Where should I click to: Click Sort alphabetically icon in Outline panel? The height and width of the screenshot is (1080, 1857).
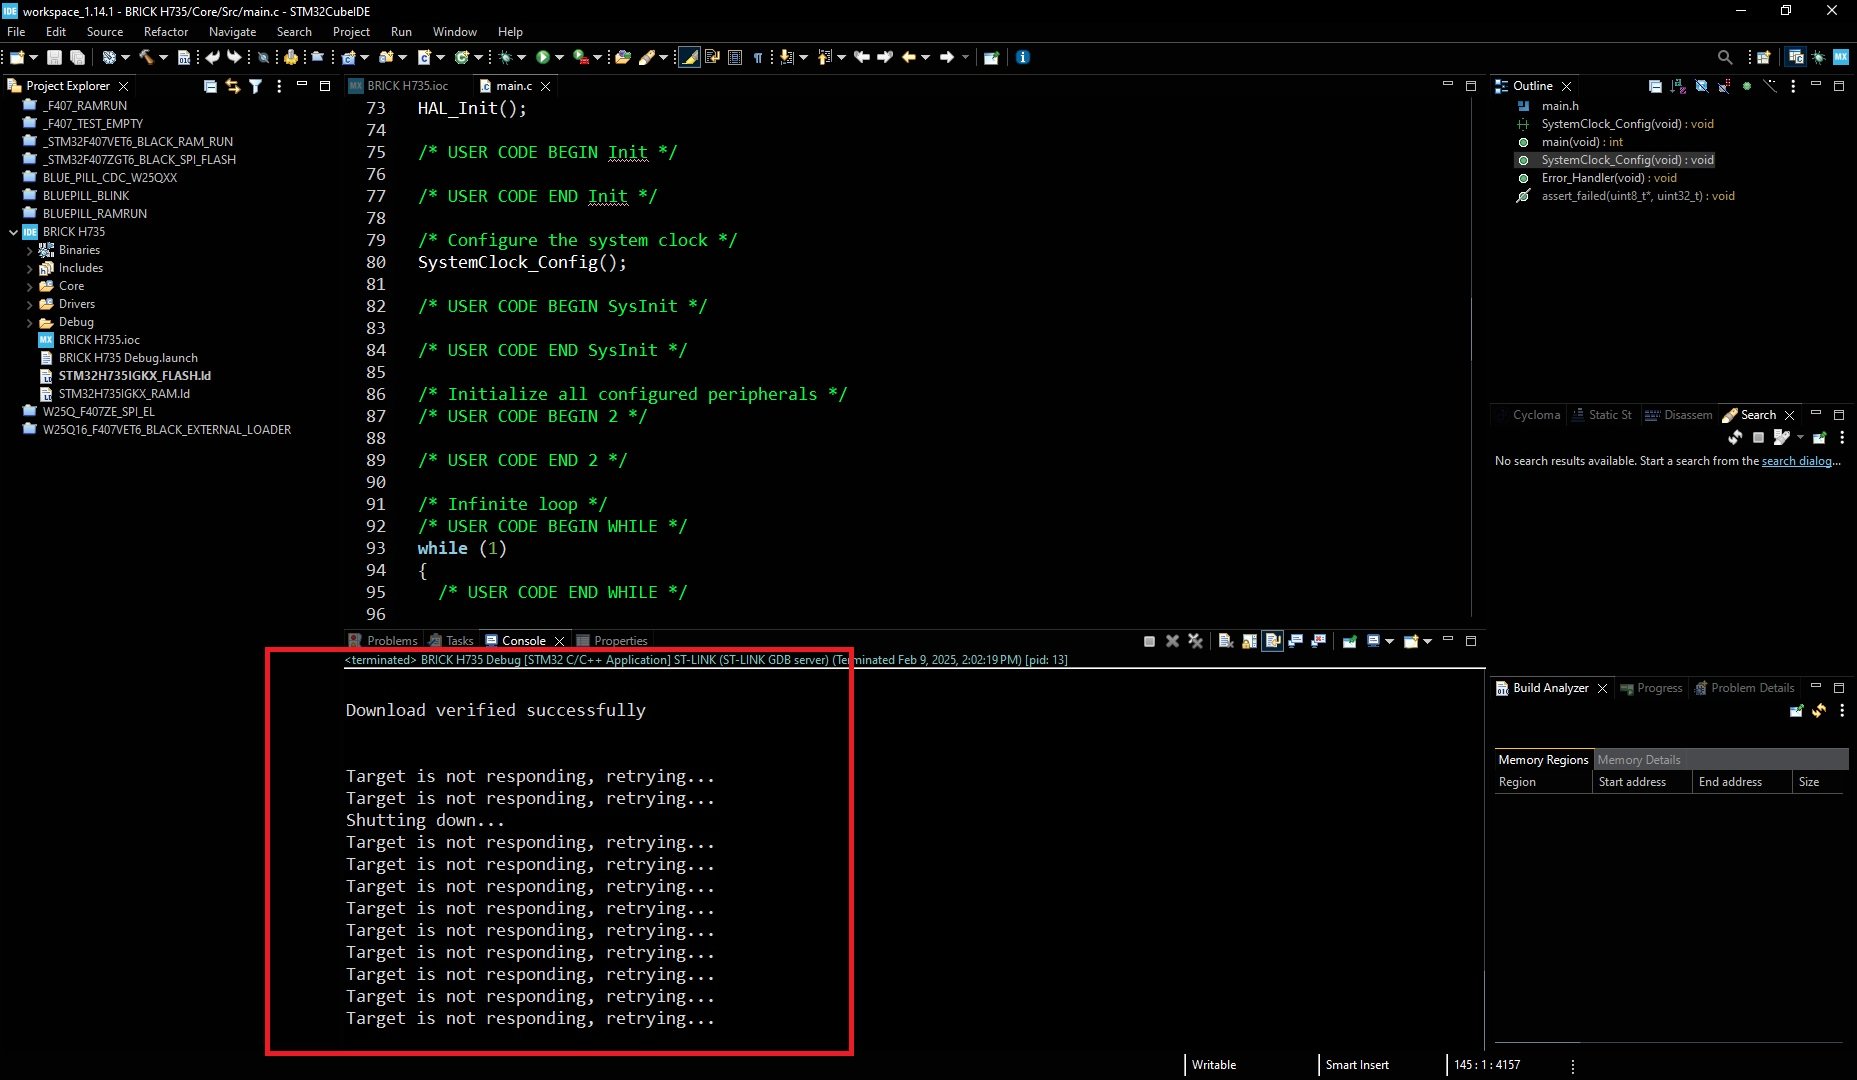click(1678, 86)
